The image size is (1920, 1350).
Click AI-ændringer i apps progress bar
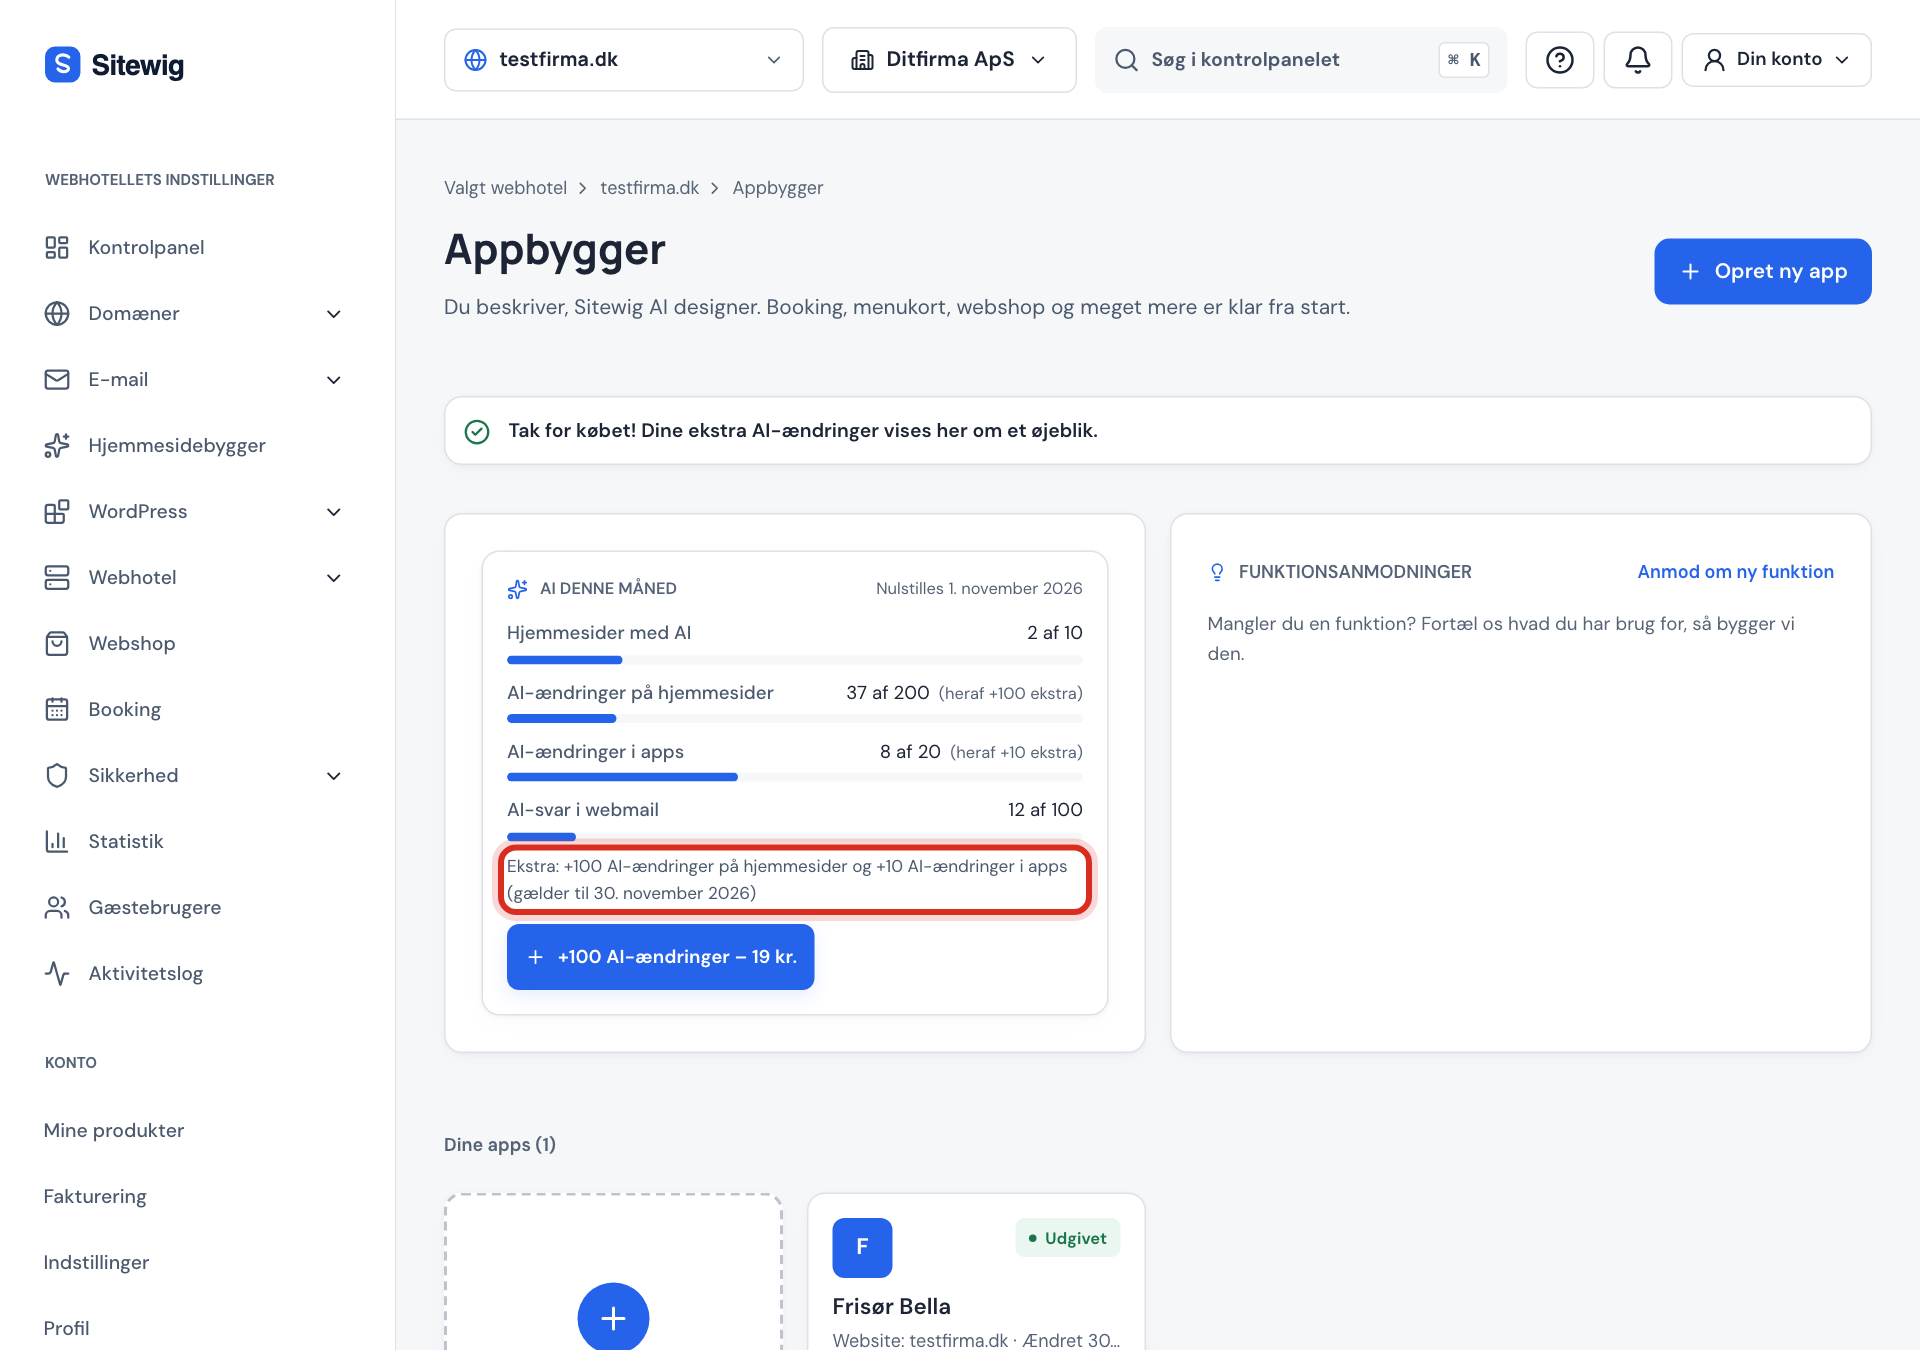click(x=795, y=777)
